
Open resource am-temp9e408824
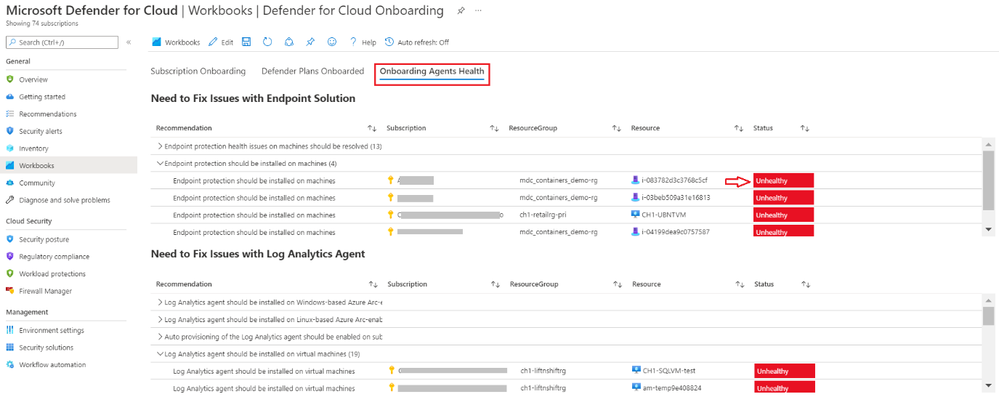pos(673,388)
